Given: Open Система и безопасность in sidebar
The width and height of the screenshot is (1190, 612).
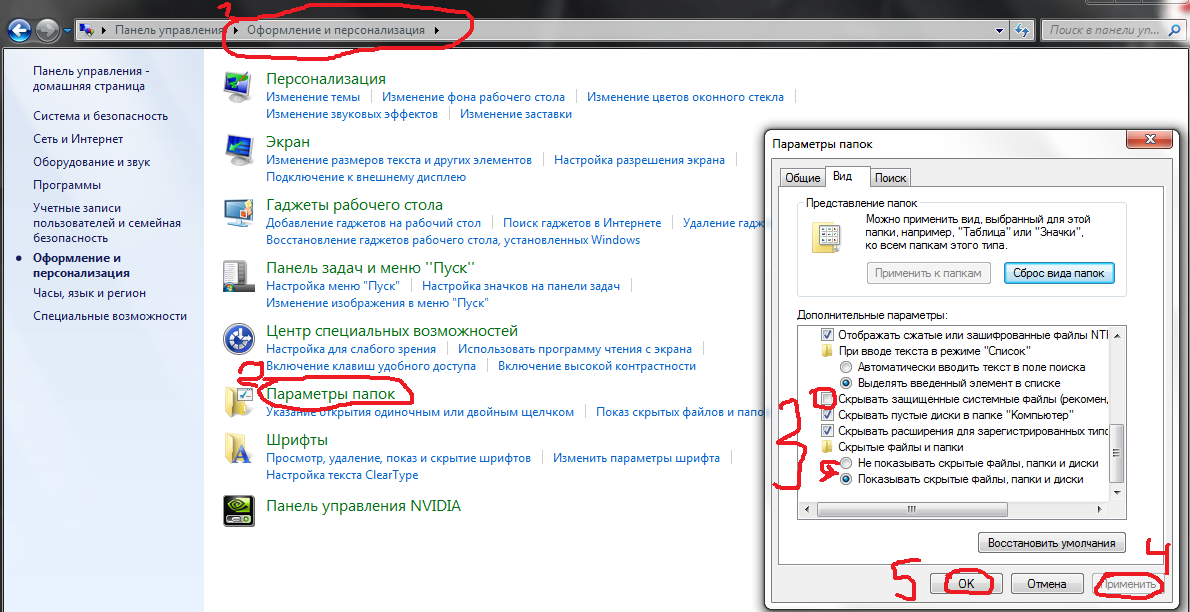Looking at the screenshot, I should 100,116.
